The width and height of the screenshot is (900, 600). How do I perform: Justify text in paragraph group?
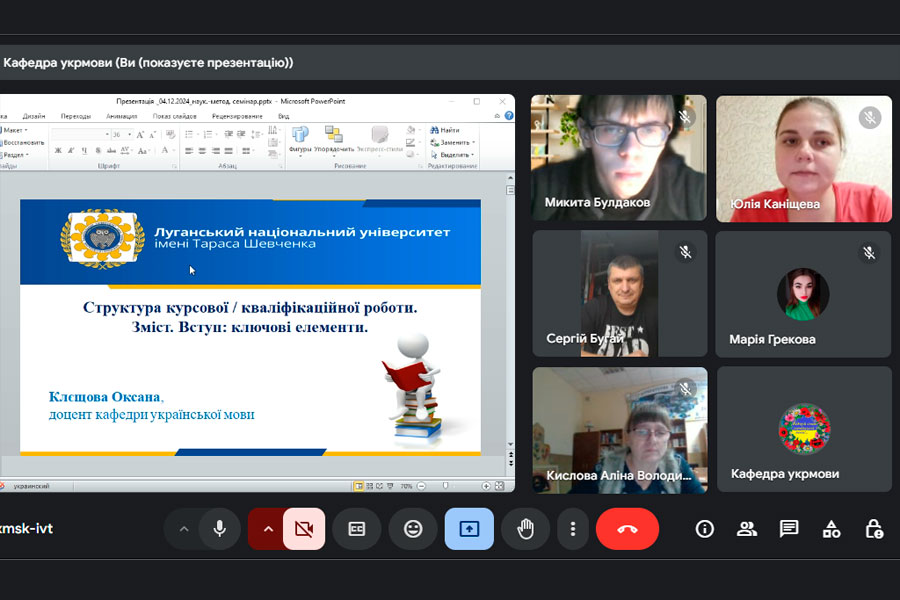228,151
